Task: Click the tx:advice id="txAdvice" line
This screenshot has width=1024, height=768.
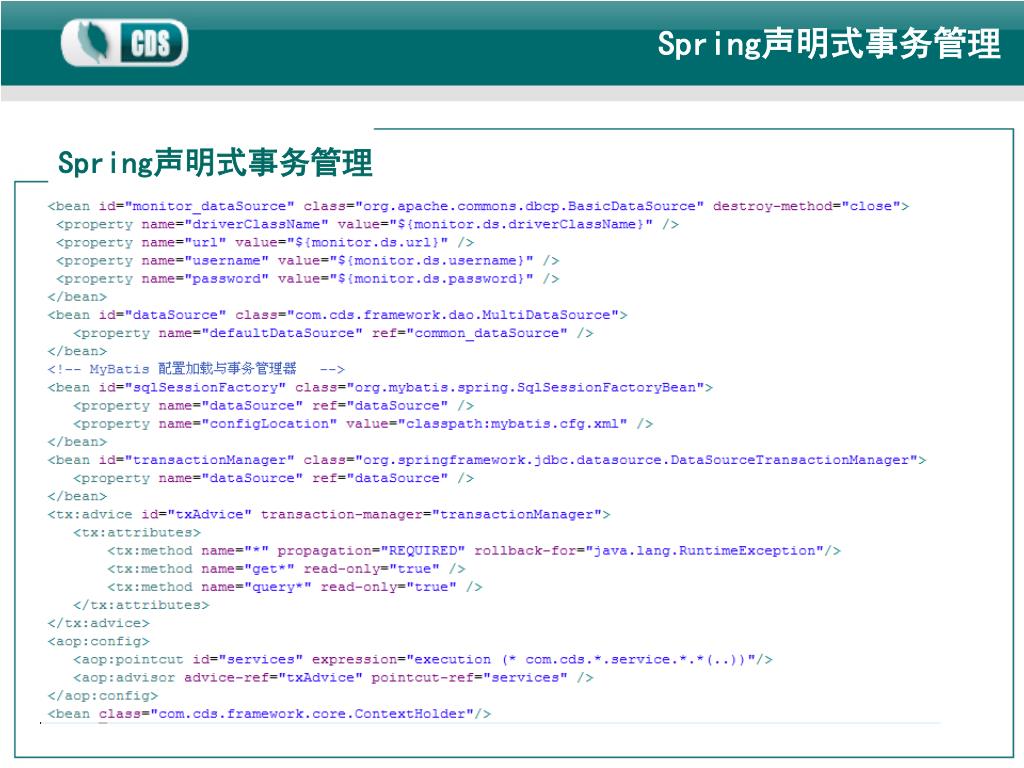Action: tap(329, 515)
